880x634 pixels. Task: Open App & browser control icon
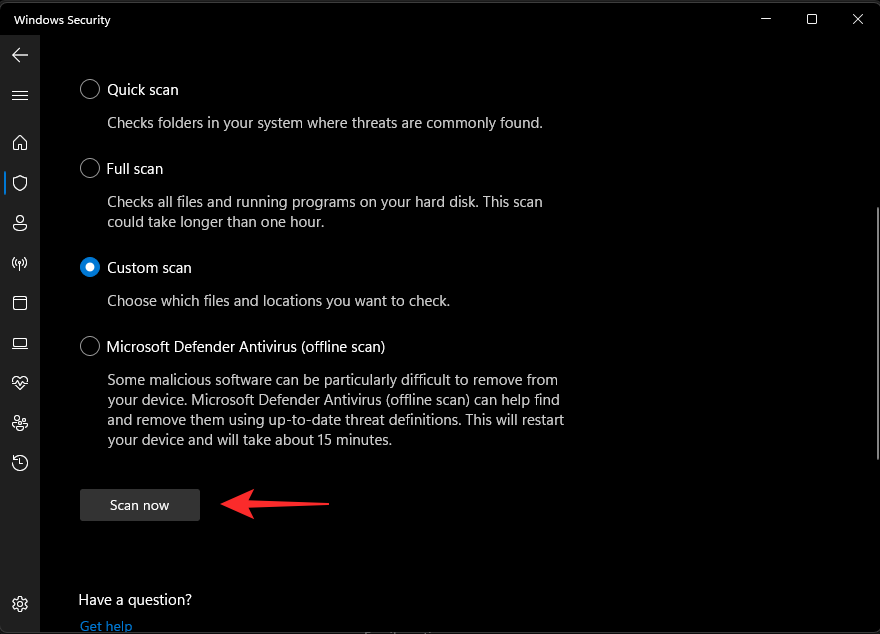(20, 303)
